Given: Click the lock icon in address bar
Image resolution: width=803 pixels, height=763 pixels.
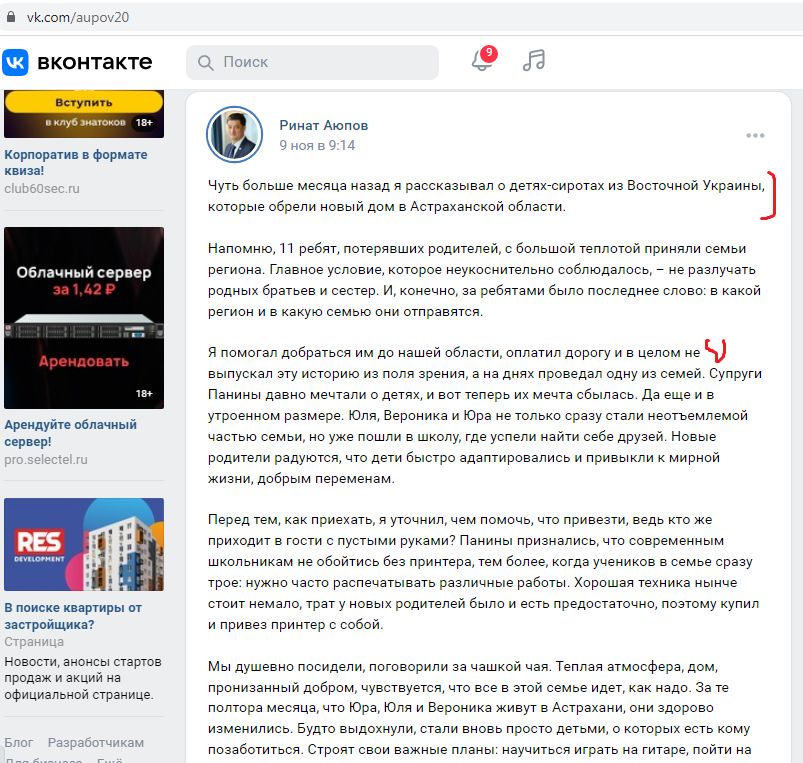Looking at the screenshot, I should pos(11,17).
